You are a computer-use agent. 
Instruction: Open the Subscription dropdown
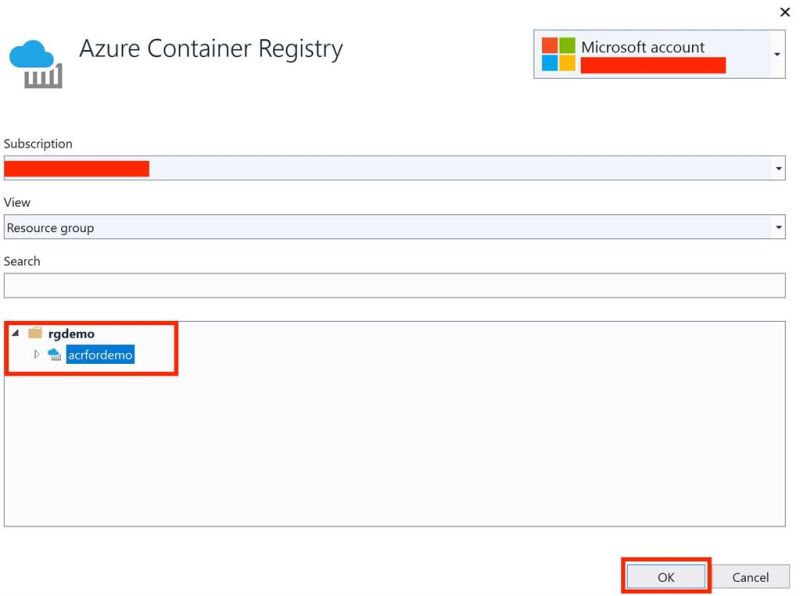point(779,166)
